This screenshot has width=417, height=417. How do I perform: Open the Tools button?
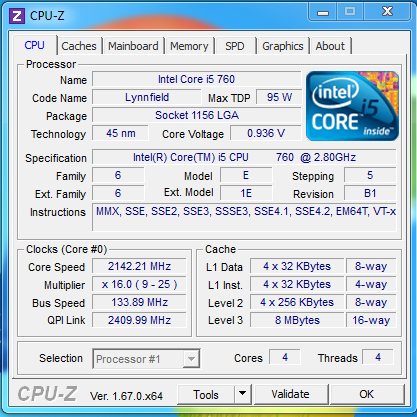206,394
